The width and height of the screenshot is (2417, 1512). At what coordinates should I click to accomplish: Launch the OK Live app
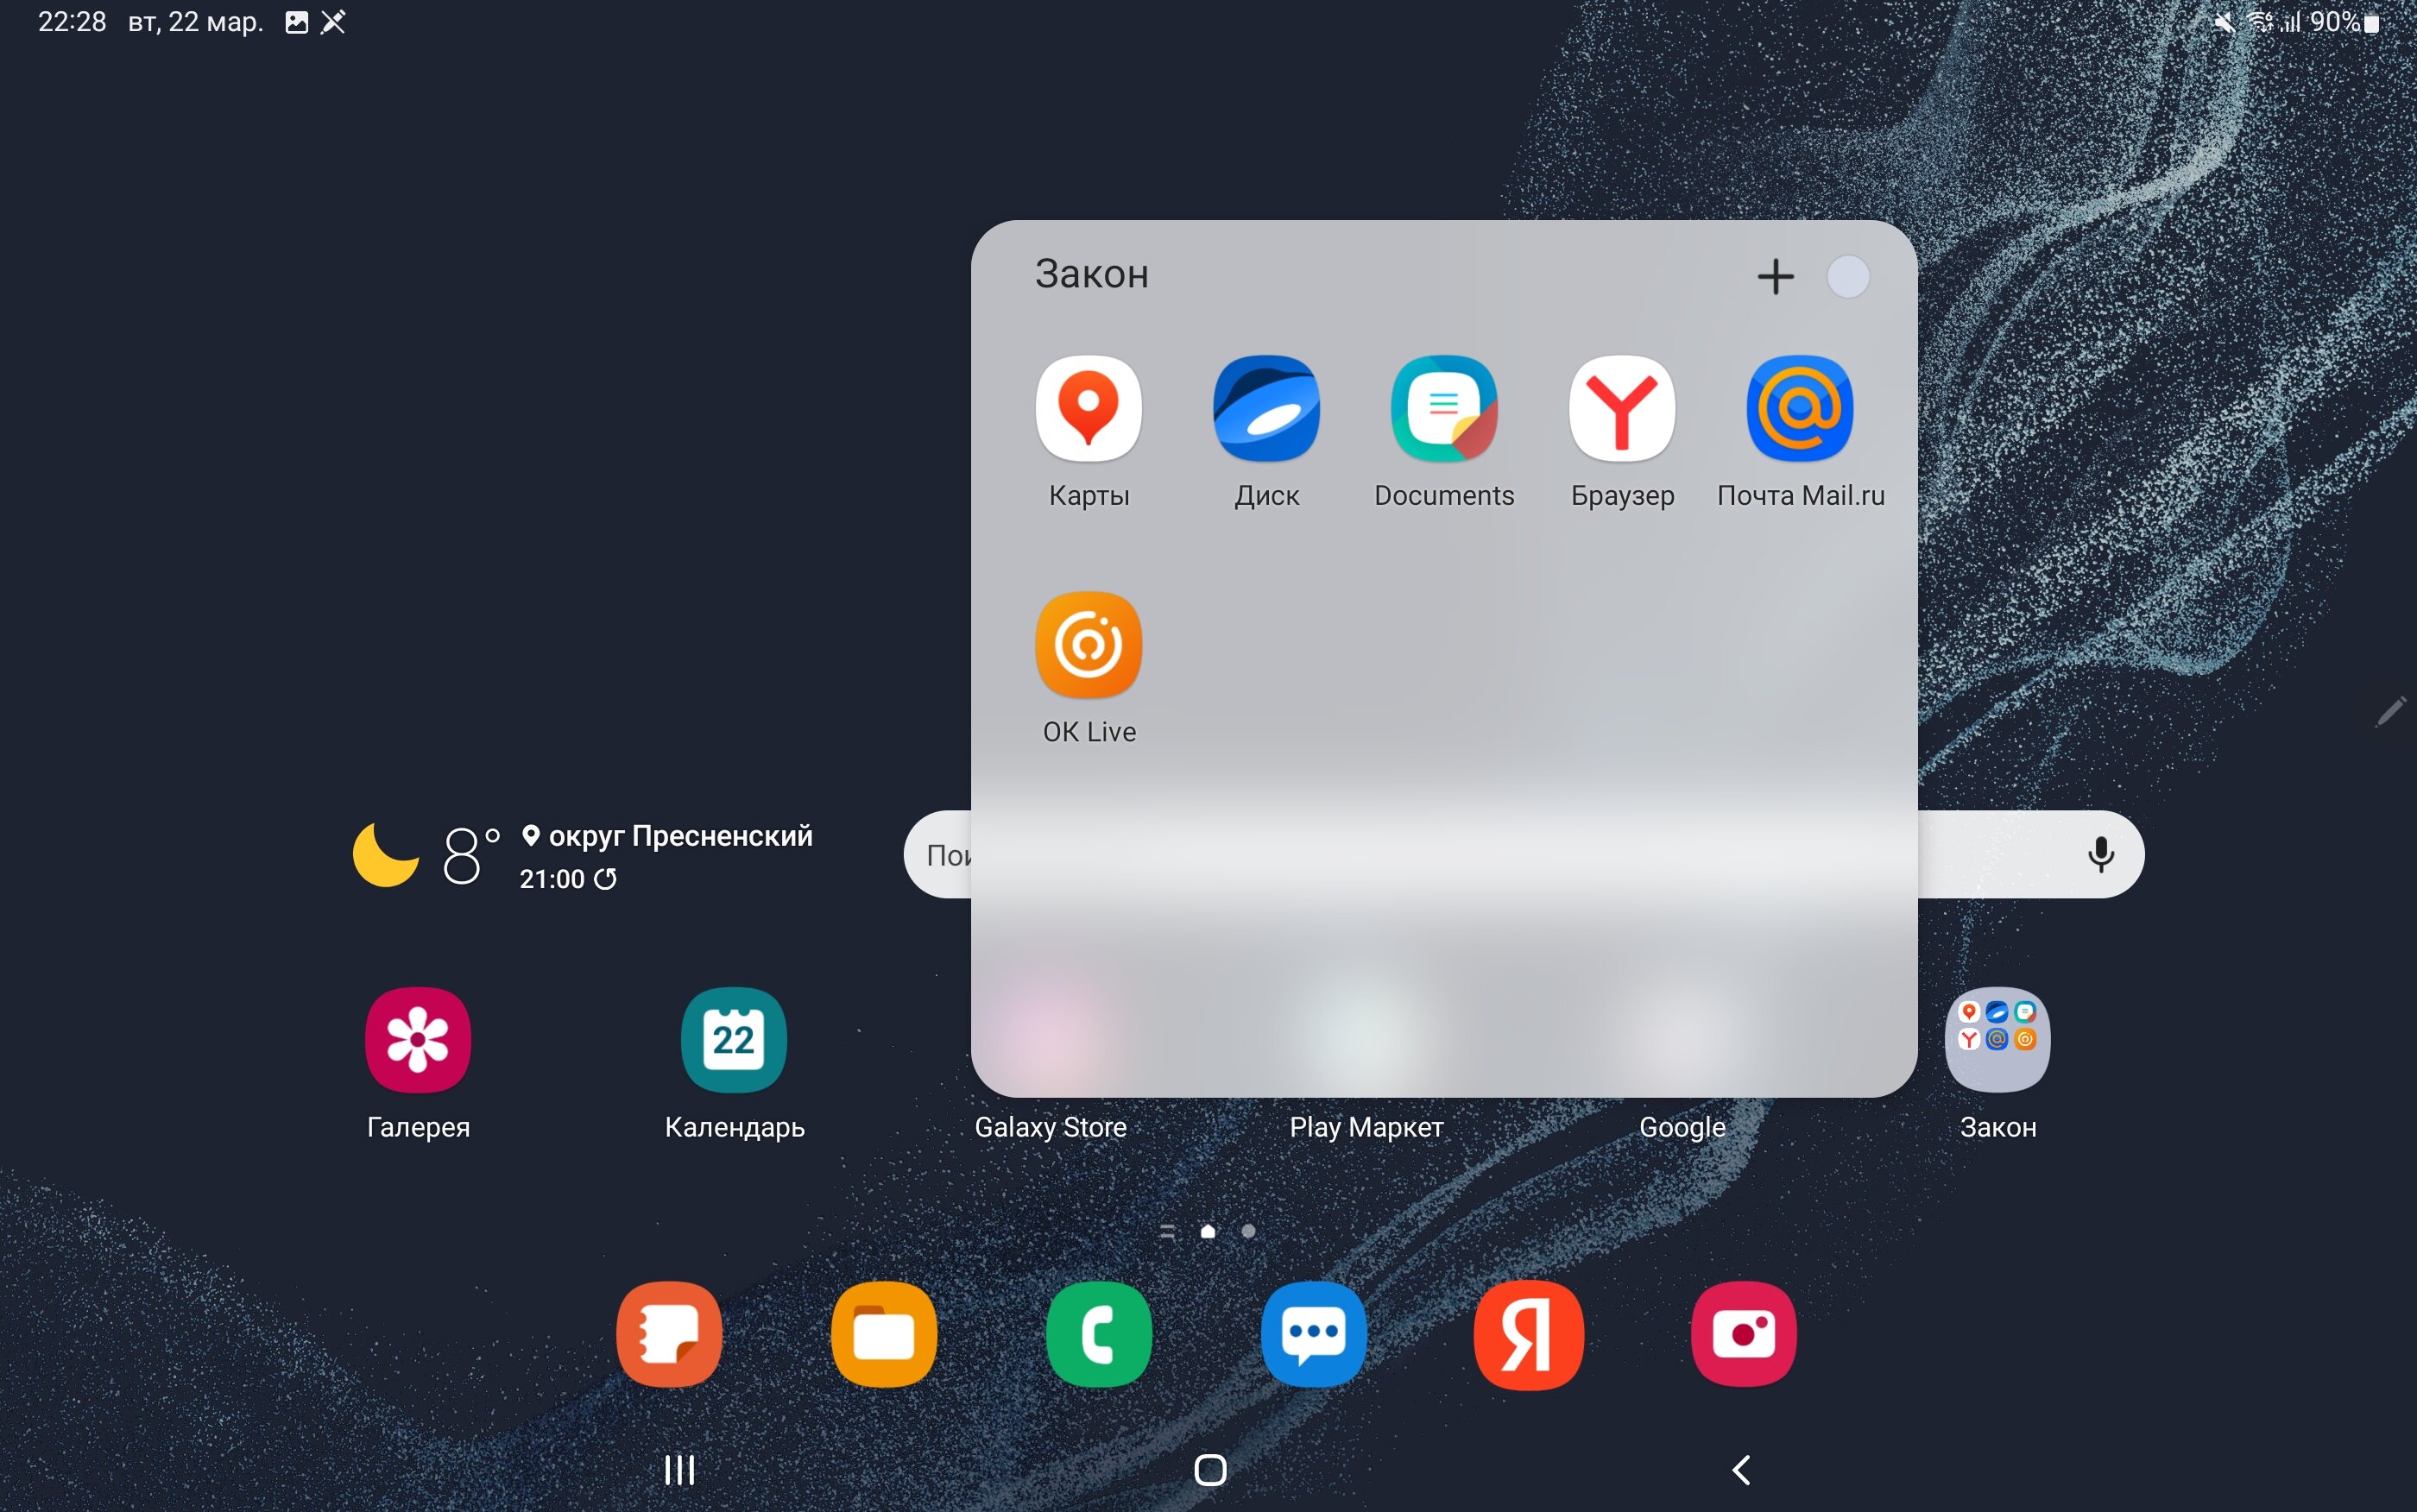point(1088,645)
